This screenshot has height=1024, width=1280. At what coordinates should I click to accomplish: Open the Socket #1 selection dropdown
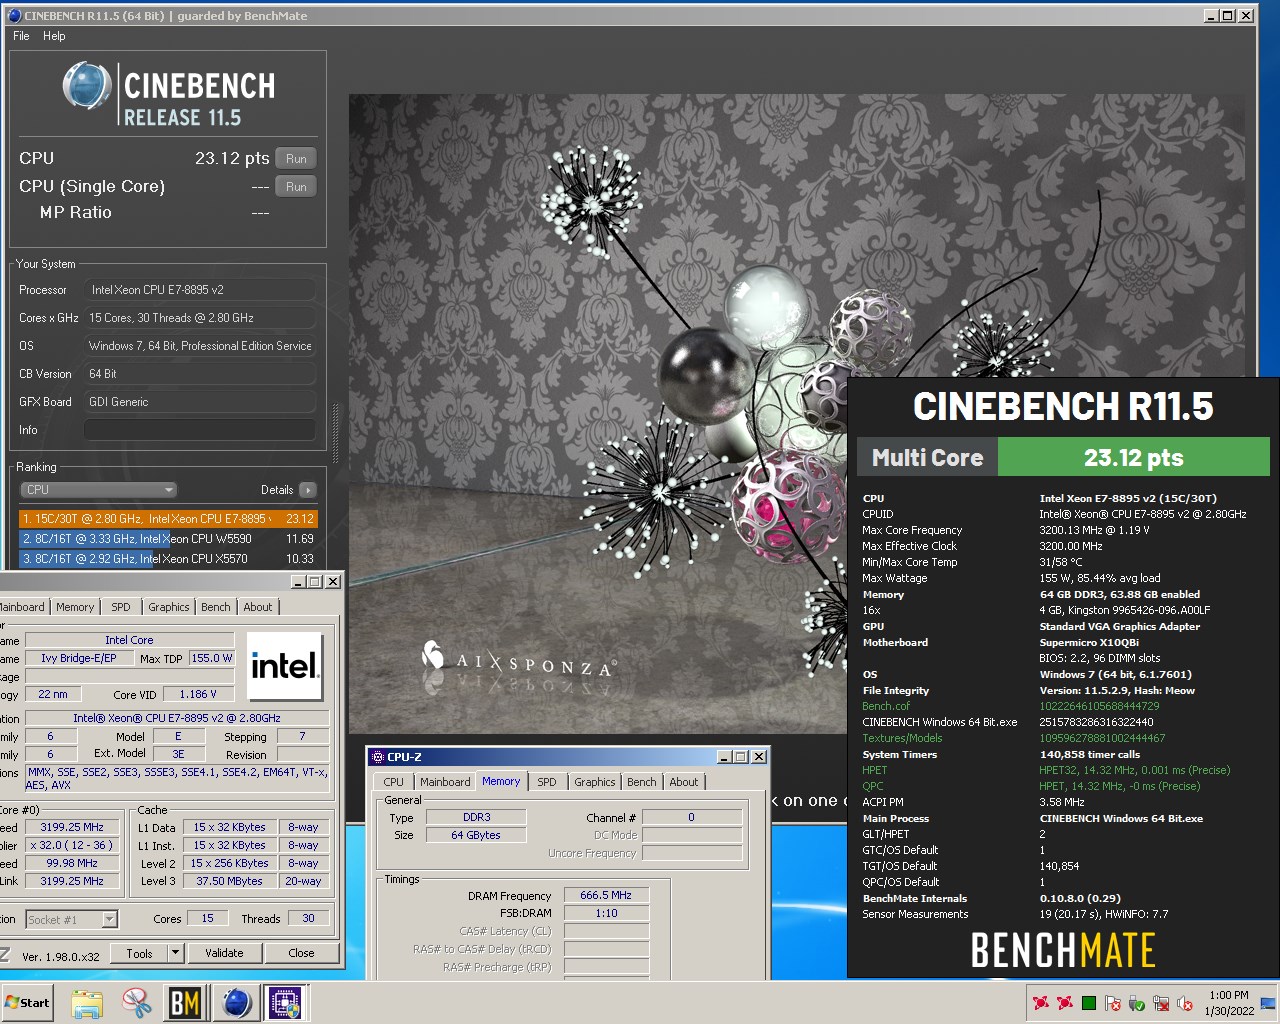(x=72, y=919)
